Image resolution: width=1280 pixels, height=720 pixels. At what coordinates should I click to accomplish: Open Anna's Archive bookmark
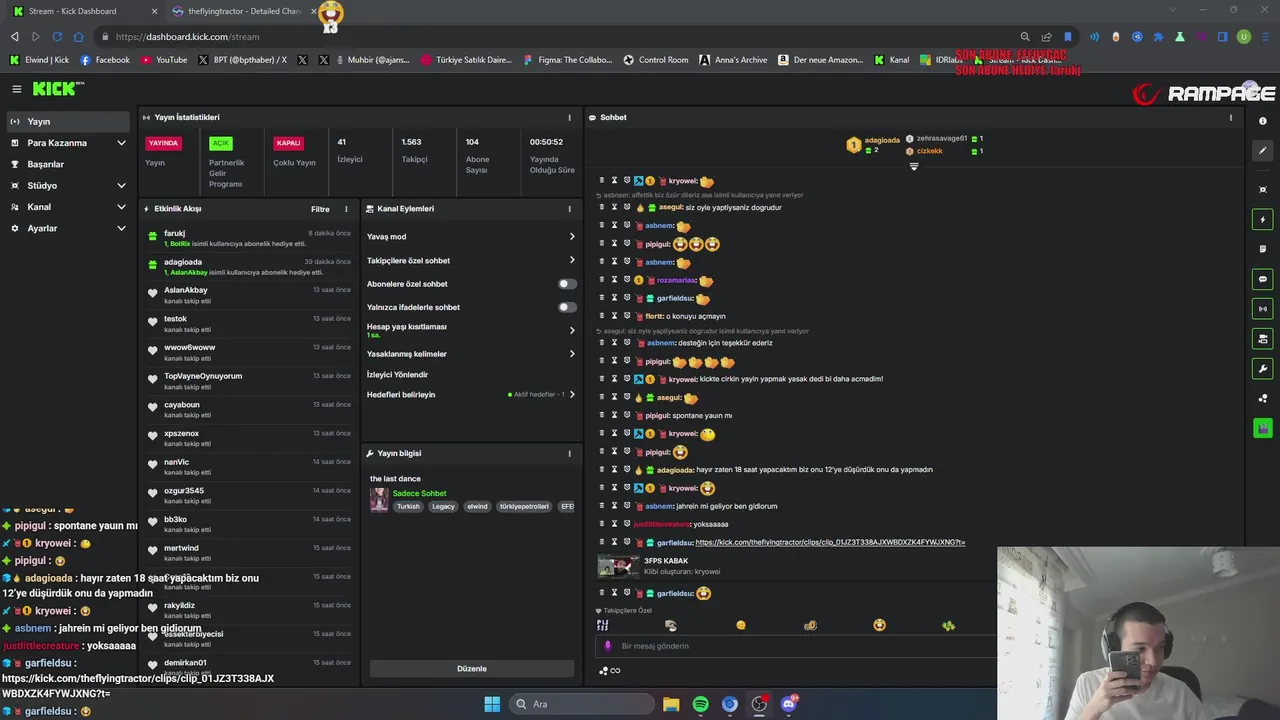coord(733,60)
